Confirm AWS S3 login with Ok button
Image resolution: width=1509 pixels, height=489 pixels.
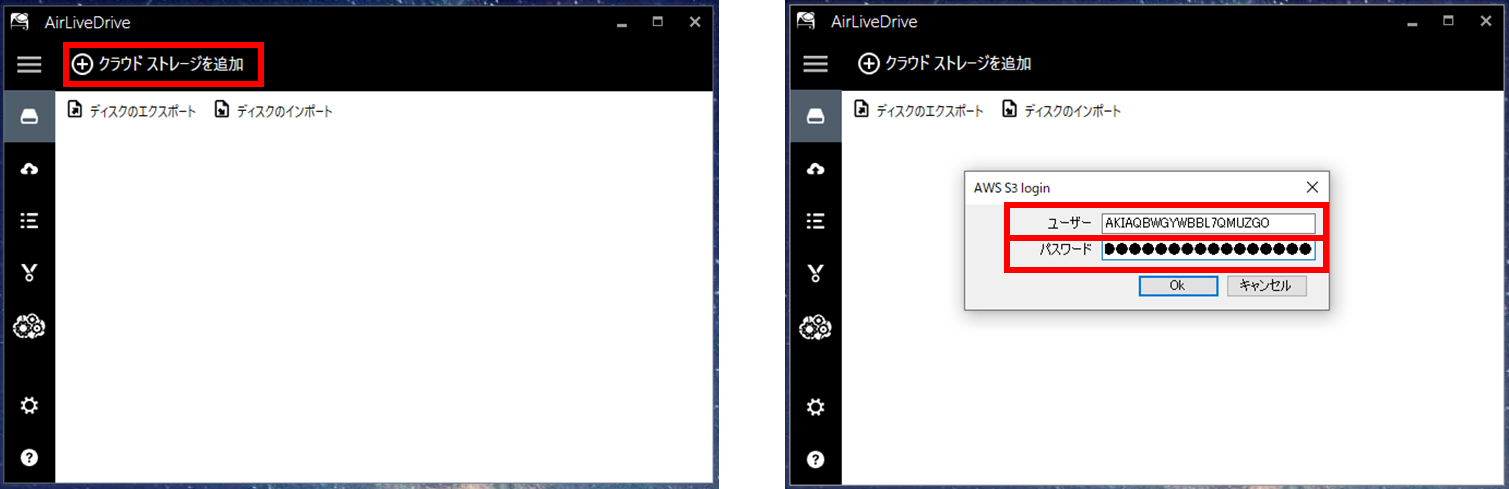point(1177,285)
